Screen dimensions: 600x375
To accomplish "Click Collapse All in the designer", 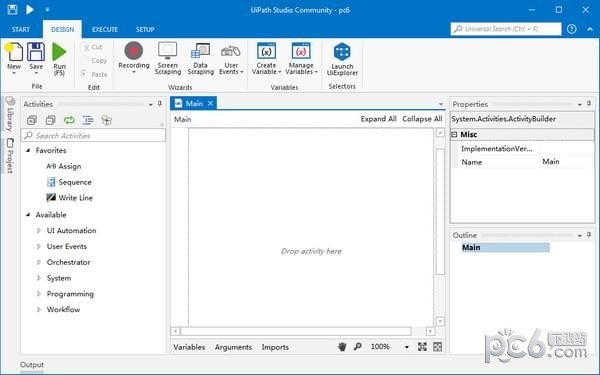I will (x=422, y=119).
